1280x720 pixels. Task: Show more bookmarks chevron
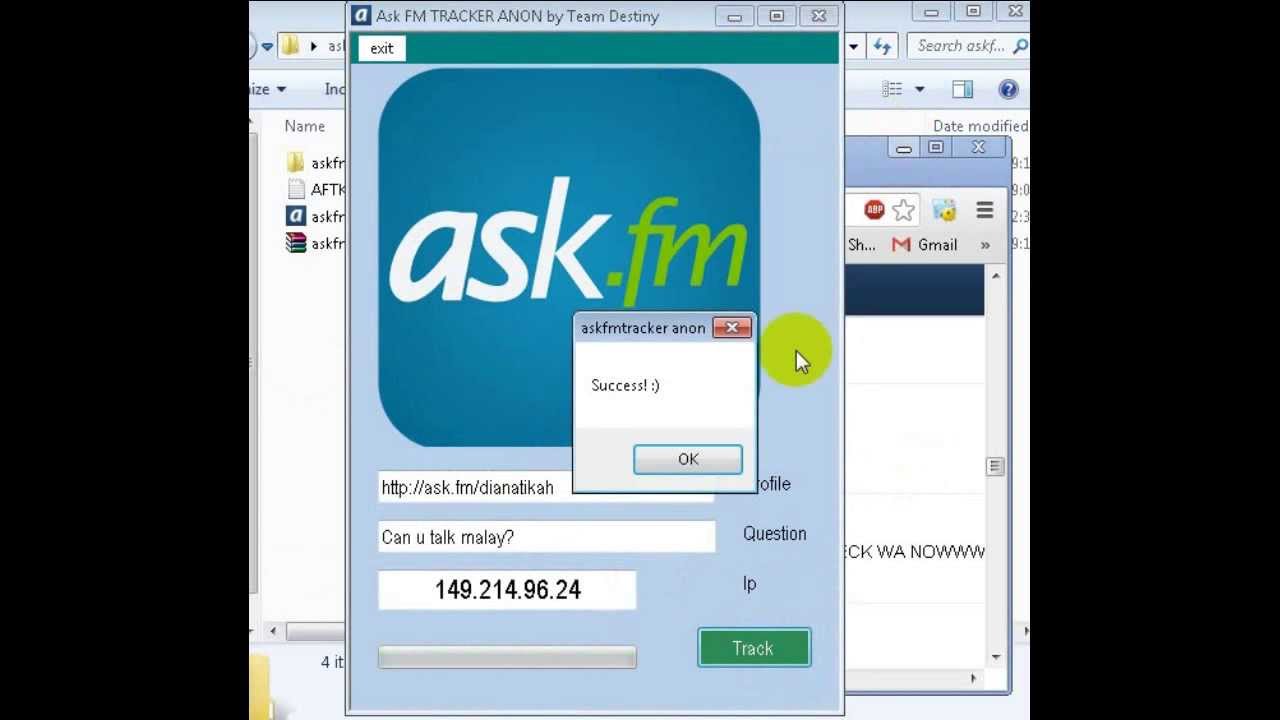click(x=985, y=245)
